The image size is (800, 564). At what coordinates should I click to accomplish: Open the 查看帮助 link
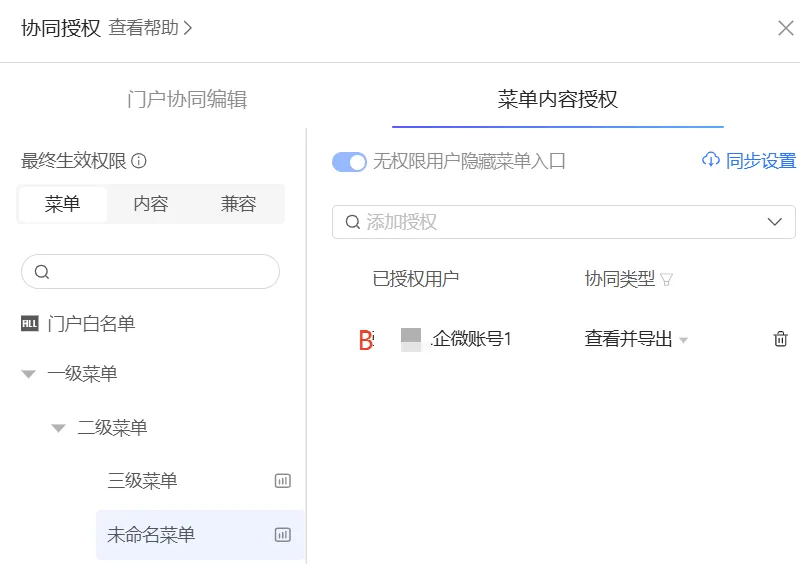150,28
